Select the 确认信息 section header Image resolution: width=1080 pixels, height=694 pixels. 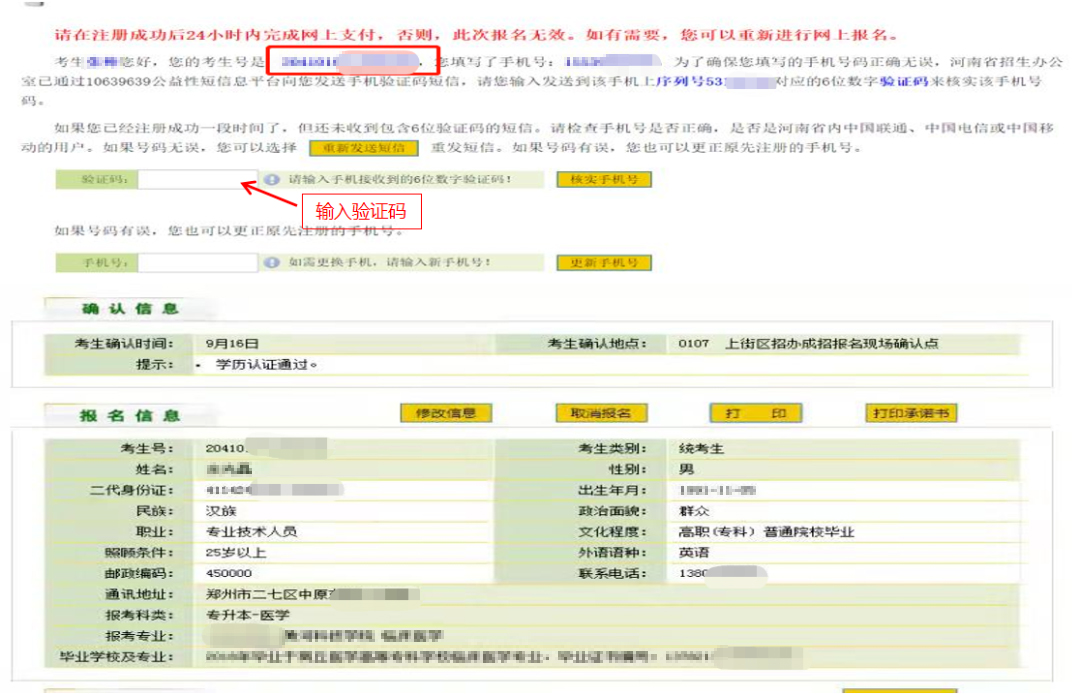click(x=129, y=309)
